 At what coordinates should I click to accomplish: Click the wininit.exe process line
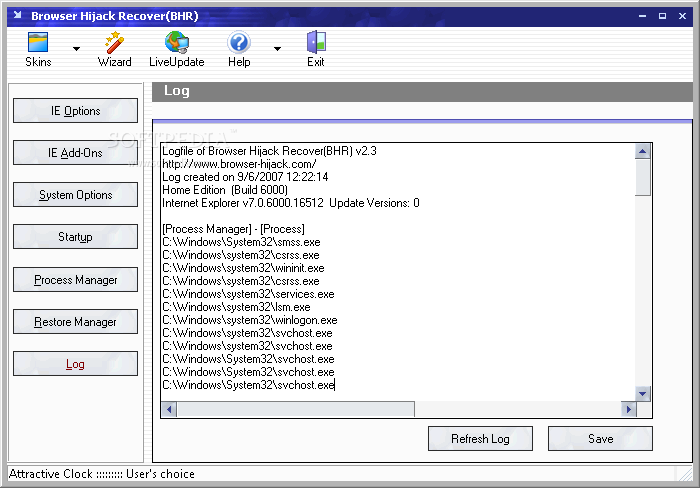(x=243, y=268)
